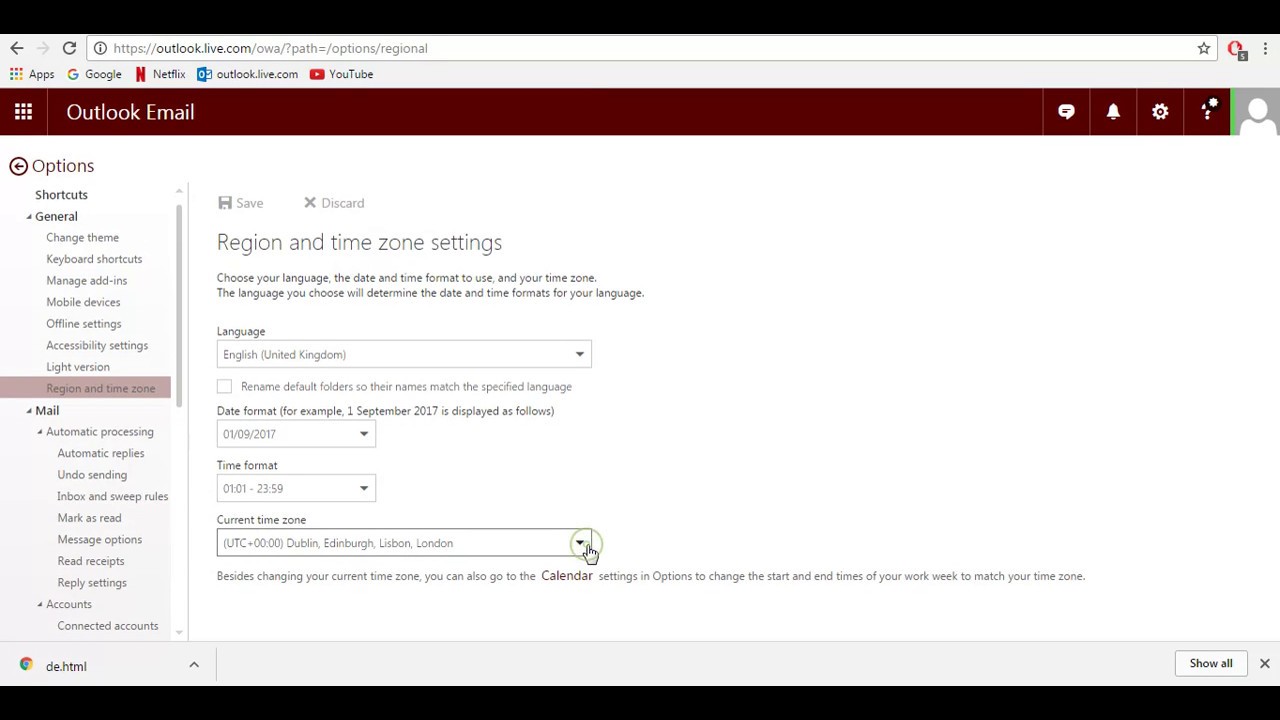Open the Chrome three-dot menu
Screen dimensions: 1280x720
coord(1265,48)
